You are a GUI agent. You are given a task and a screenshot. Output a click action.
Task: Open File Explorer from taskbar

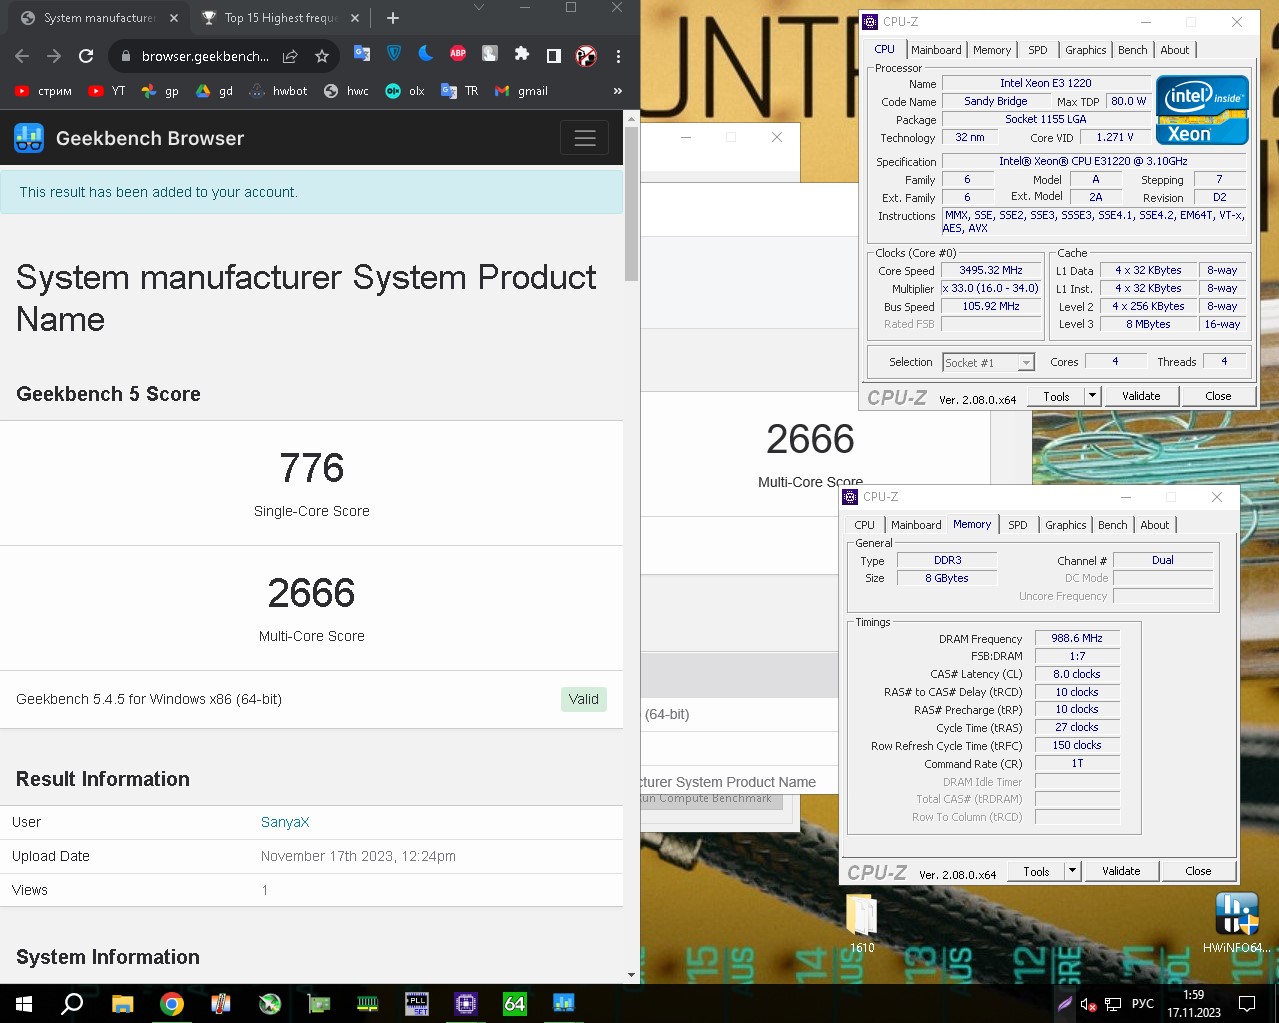(x=122, y=1003)
